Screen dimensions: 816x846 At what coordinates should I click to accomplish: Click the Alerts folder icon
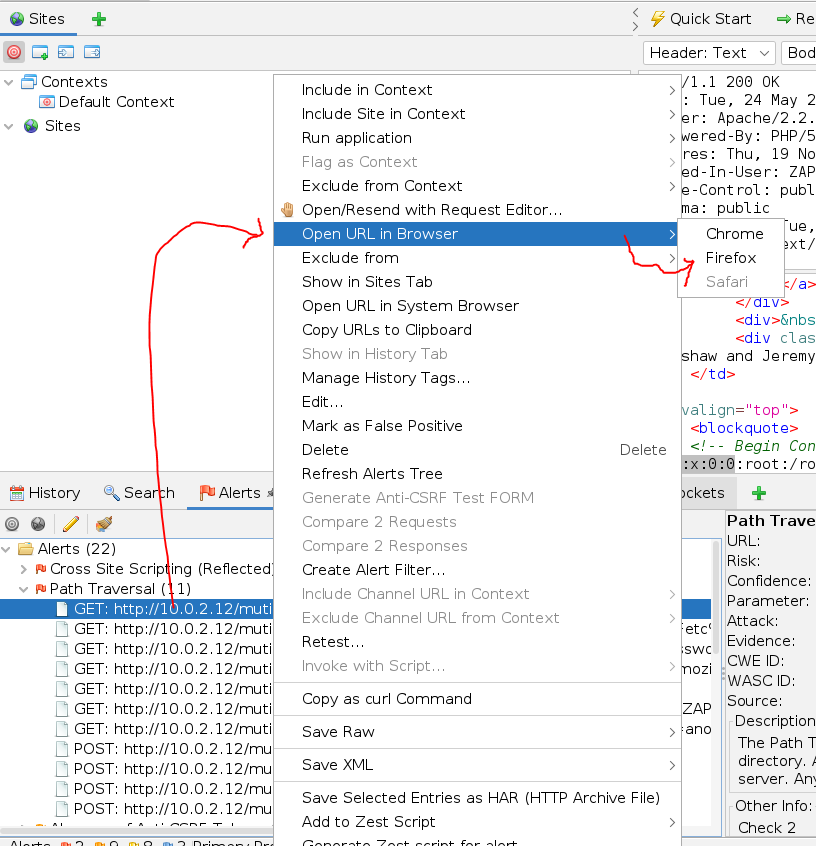pyautogui.click(x=26, y=549)
